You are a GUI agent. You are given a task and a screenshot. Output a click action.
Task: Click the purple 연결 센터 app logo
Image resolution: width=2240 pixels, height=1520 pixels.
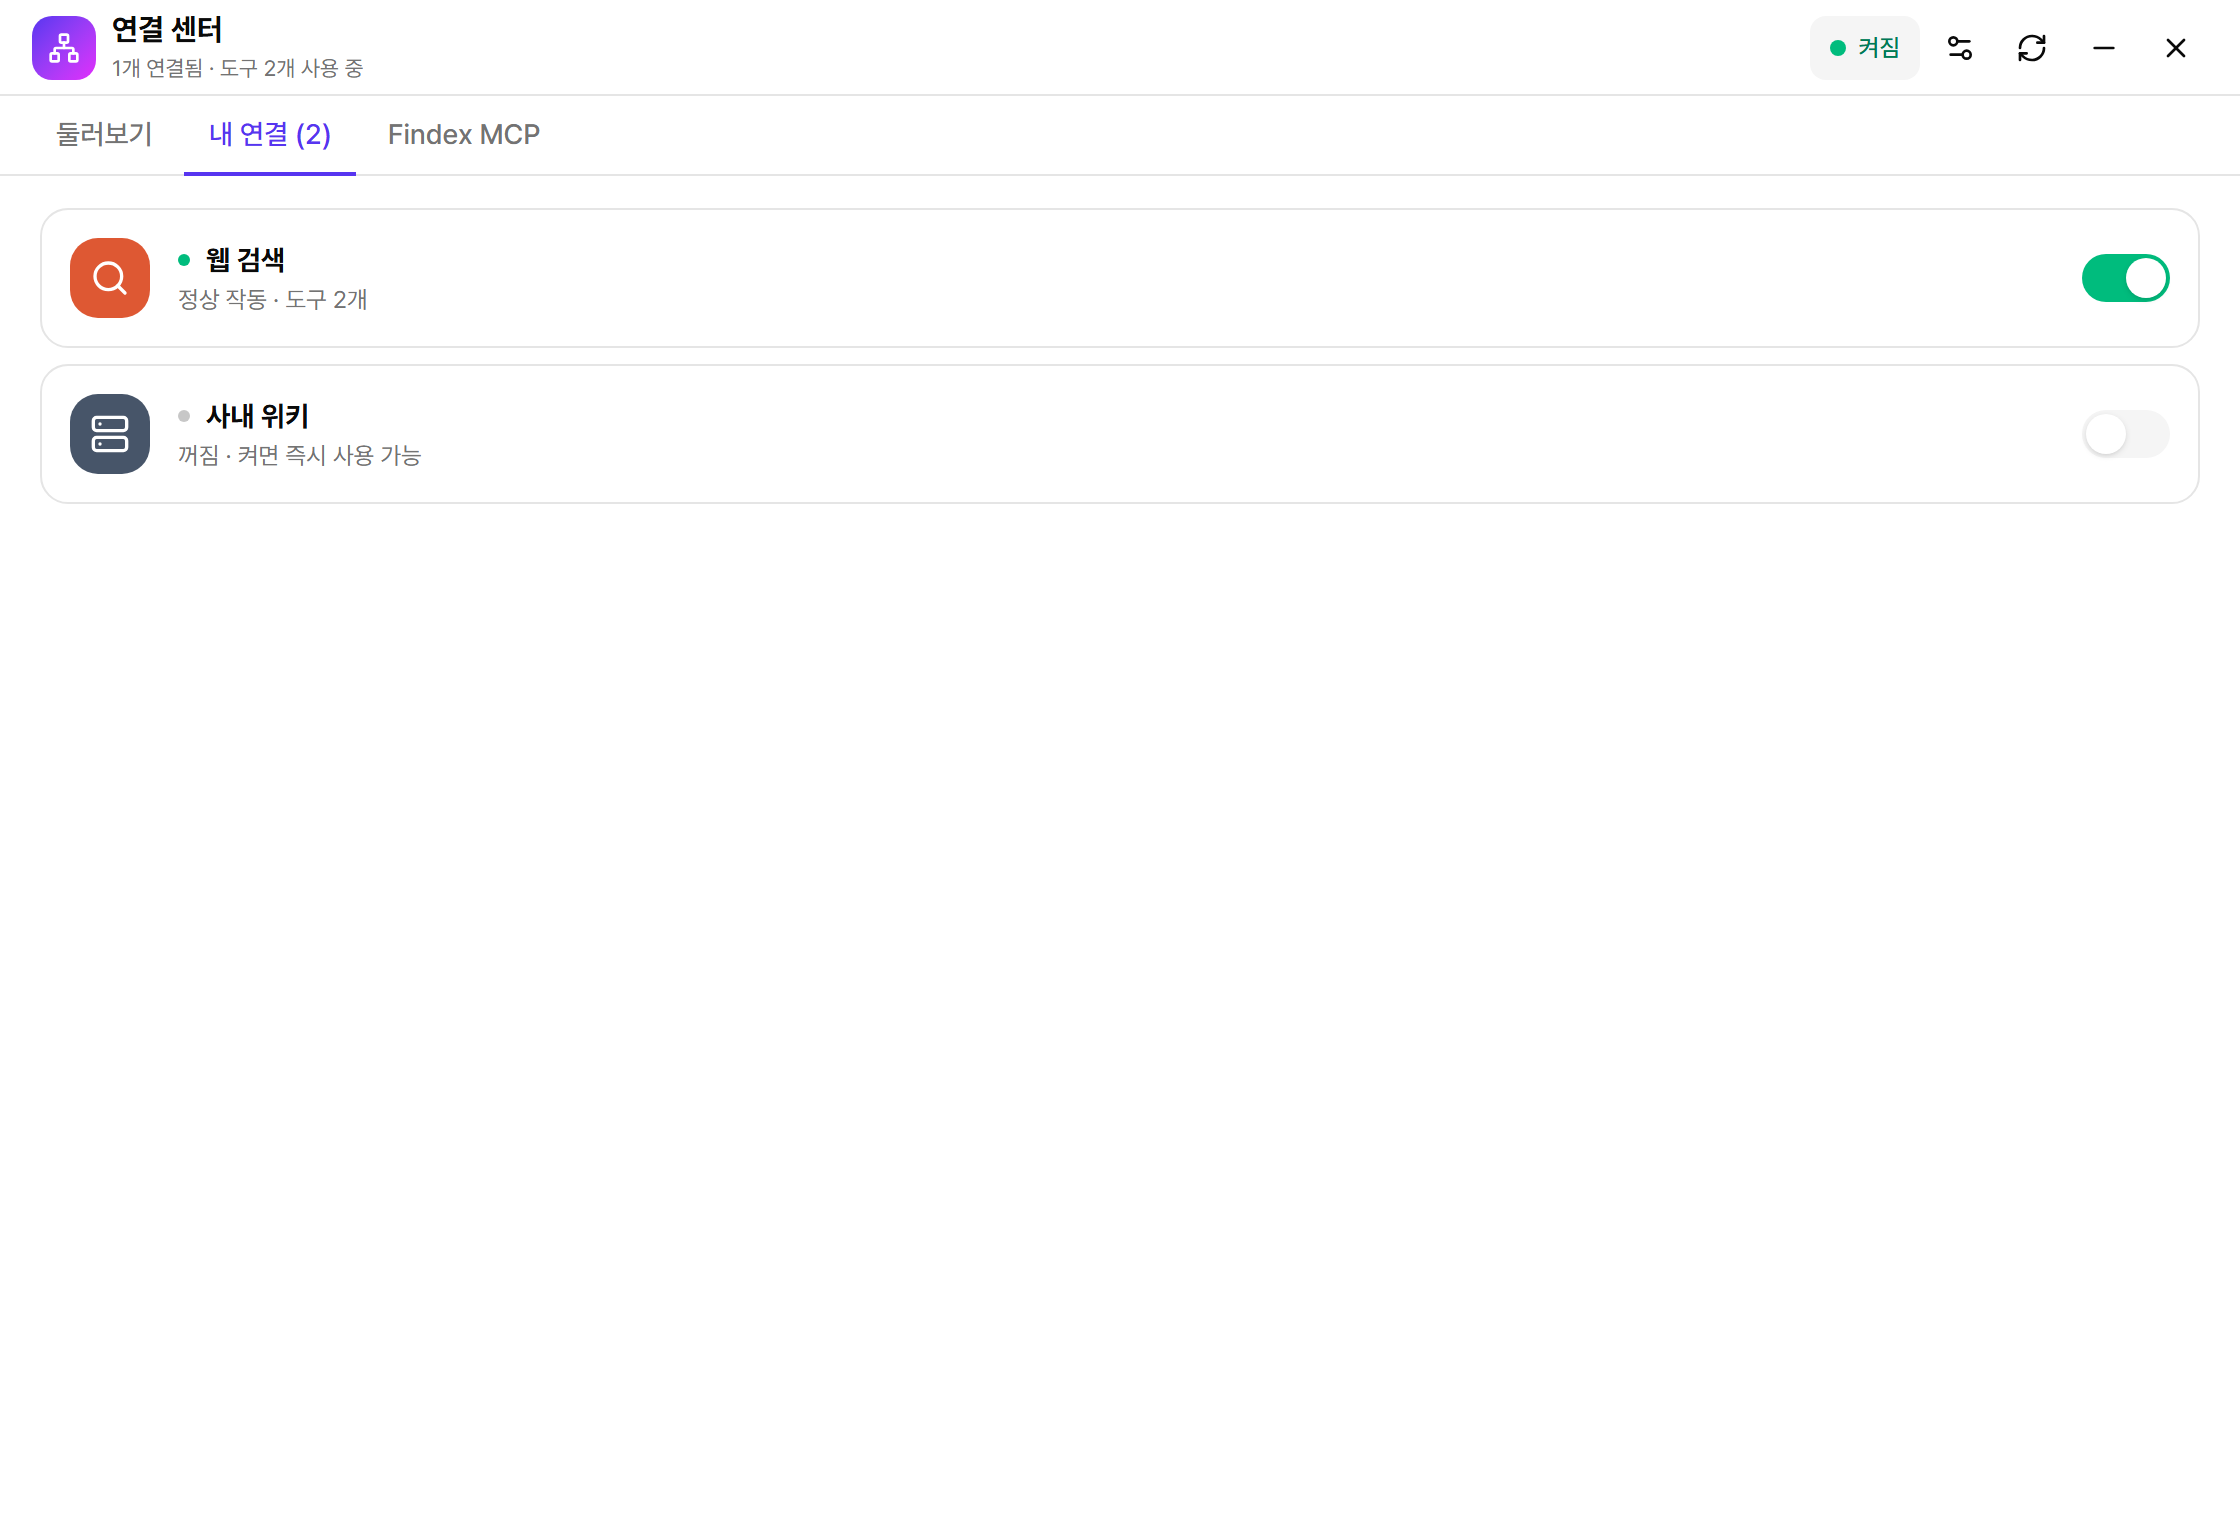[x=64, y=48]
